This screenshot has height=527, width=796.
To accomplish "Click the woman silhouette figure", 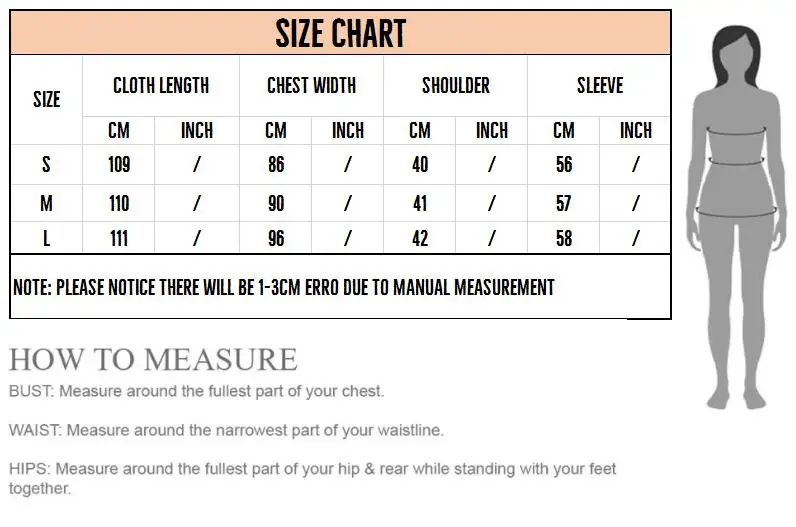I will [x=735, y=217].
